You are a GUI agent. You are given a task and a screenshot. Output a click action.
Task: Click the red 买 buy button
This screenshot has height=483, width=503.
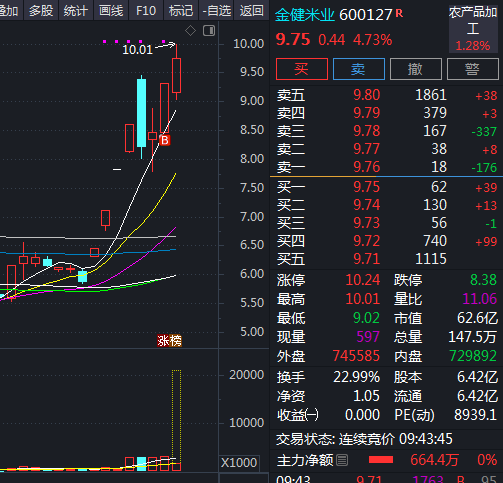[x=302, y=69]
